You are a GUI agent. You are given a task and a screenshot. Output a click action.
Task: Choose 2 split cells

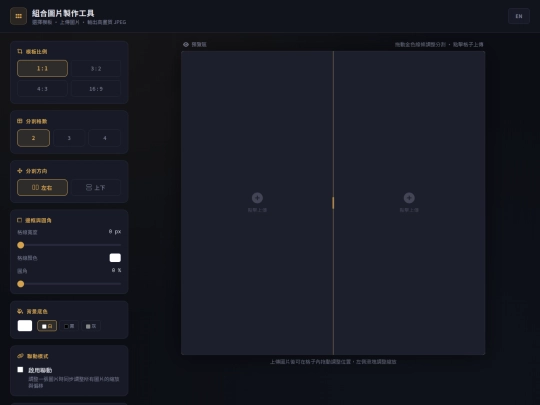(x=33, y=138)
